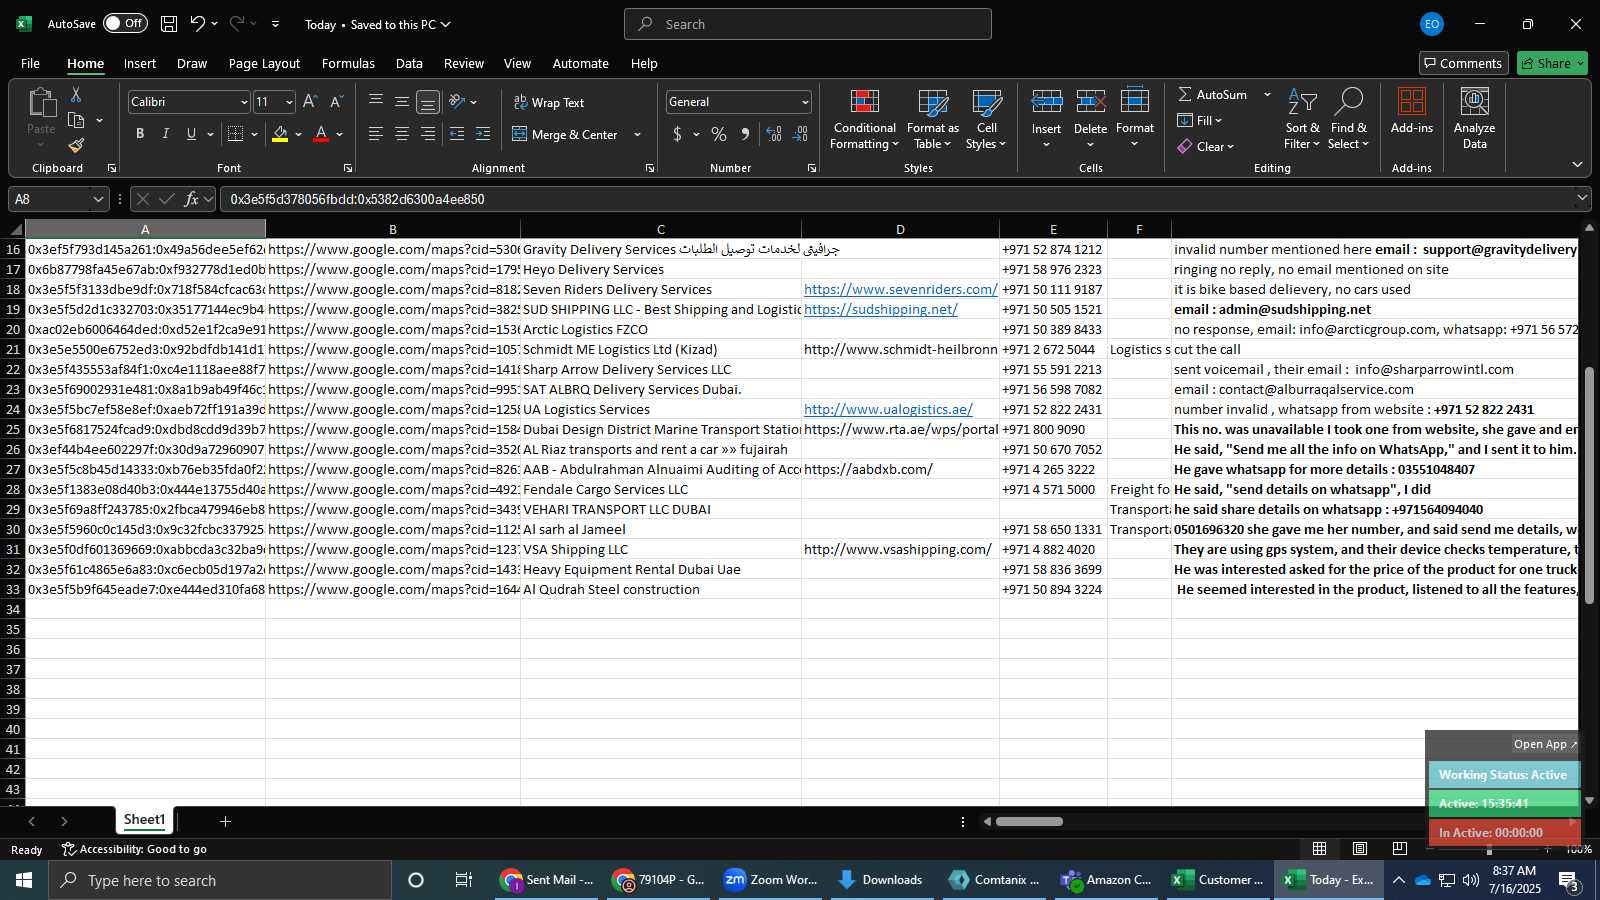Image resolution: width=1600 pixels, height=900 pixels.
Task: Click the Cut scissors icon
Action: pos(76,95)
